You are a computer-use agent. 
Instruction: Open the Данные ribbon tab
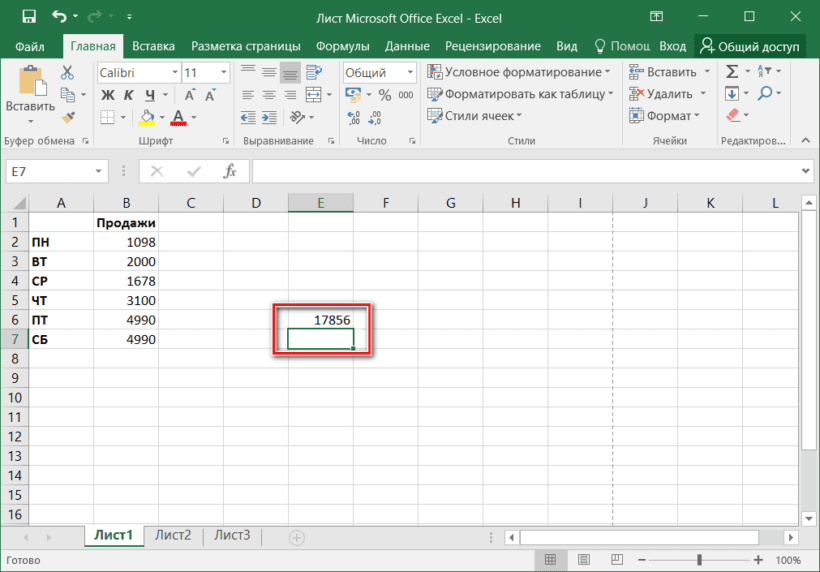(407, 47)
